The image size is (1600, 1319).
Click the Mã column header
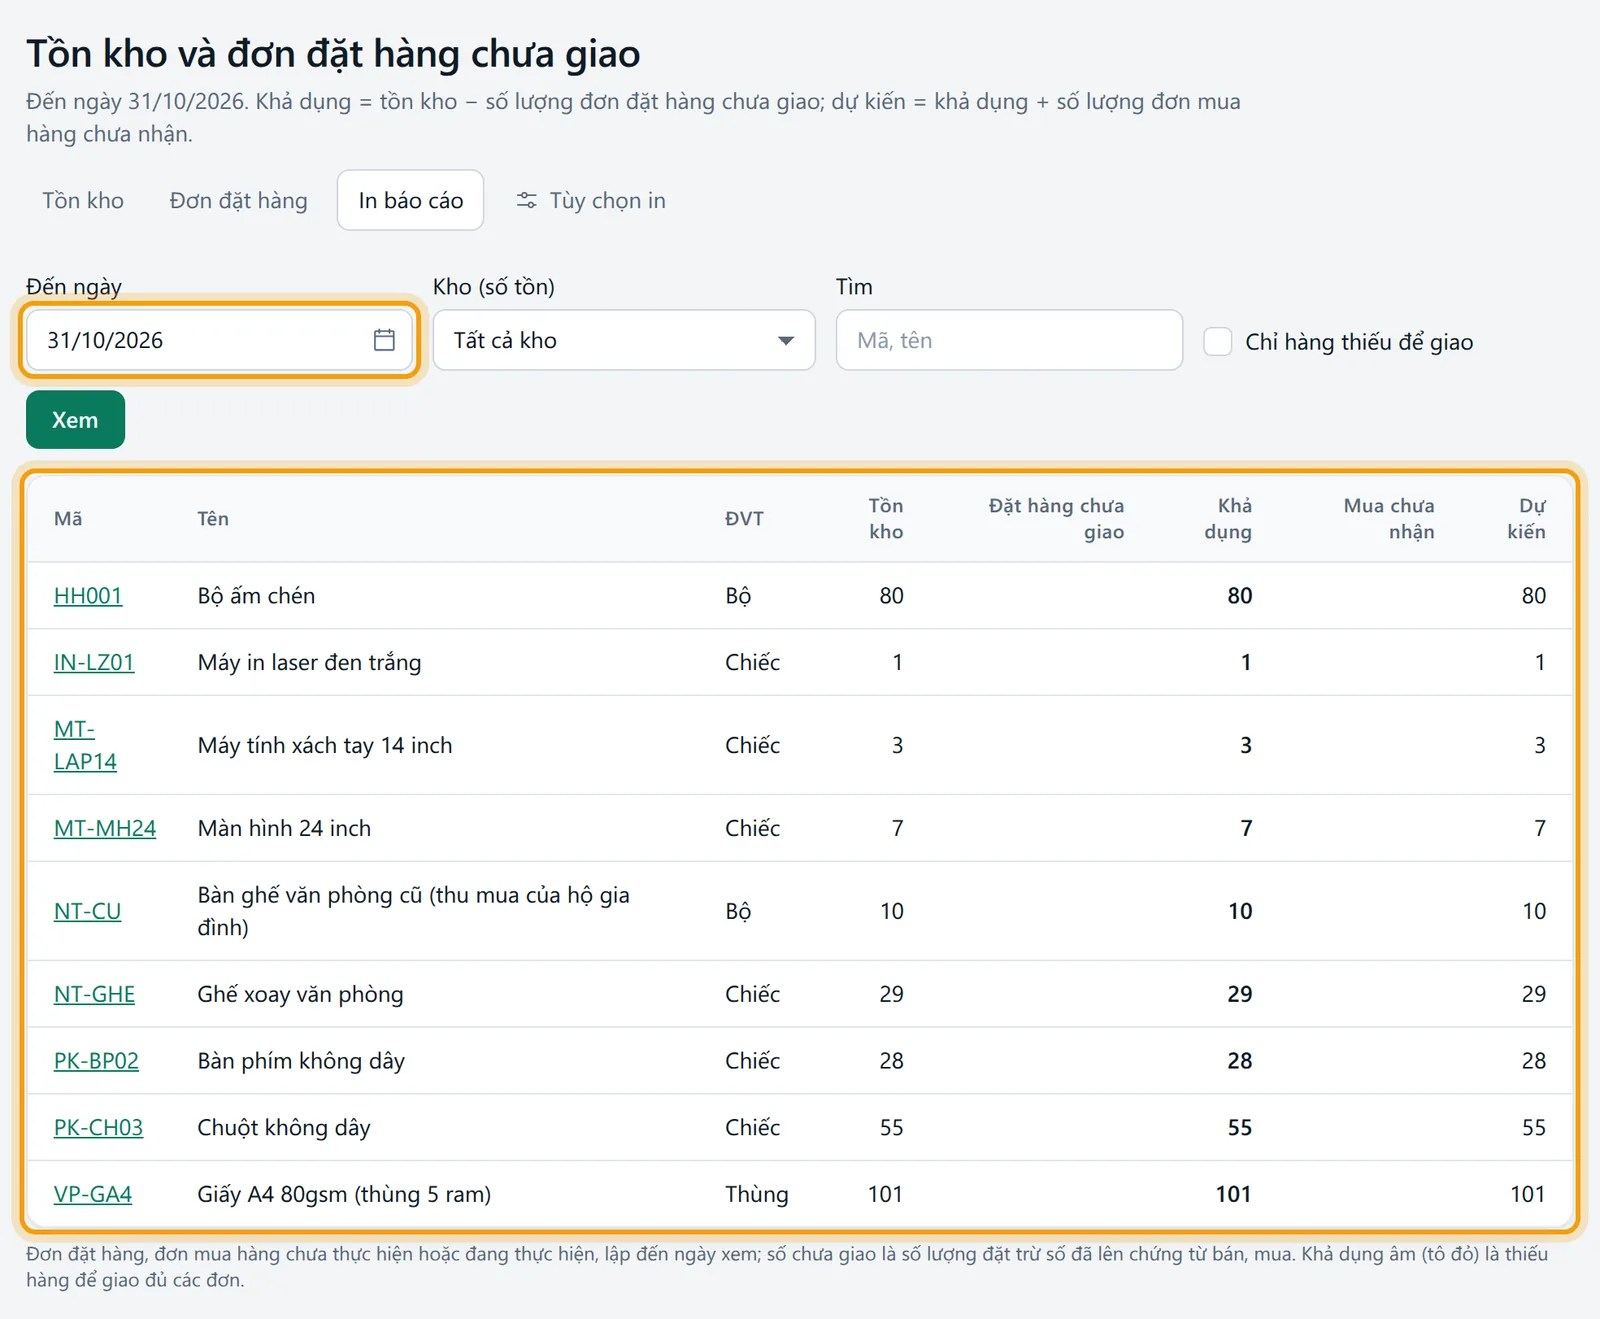(68, 519)
